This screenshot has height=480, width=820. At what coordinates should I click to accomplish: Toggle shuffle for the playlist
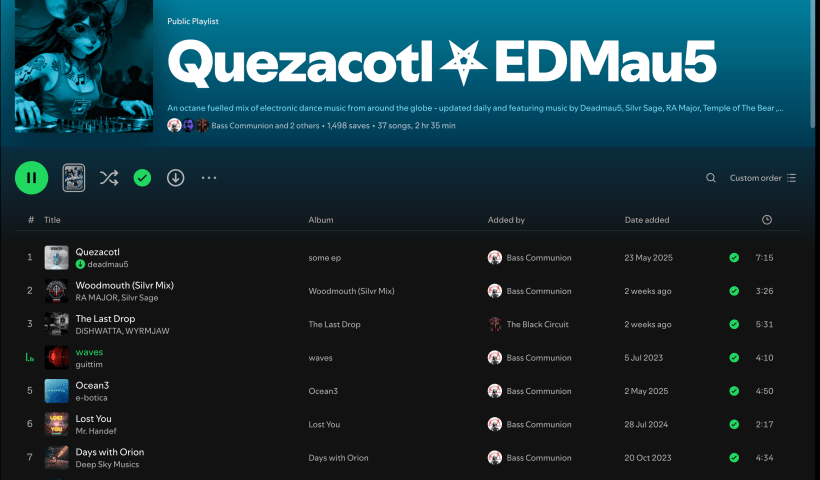(x=109, y=178)
